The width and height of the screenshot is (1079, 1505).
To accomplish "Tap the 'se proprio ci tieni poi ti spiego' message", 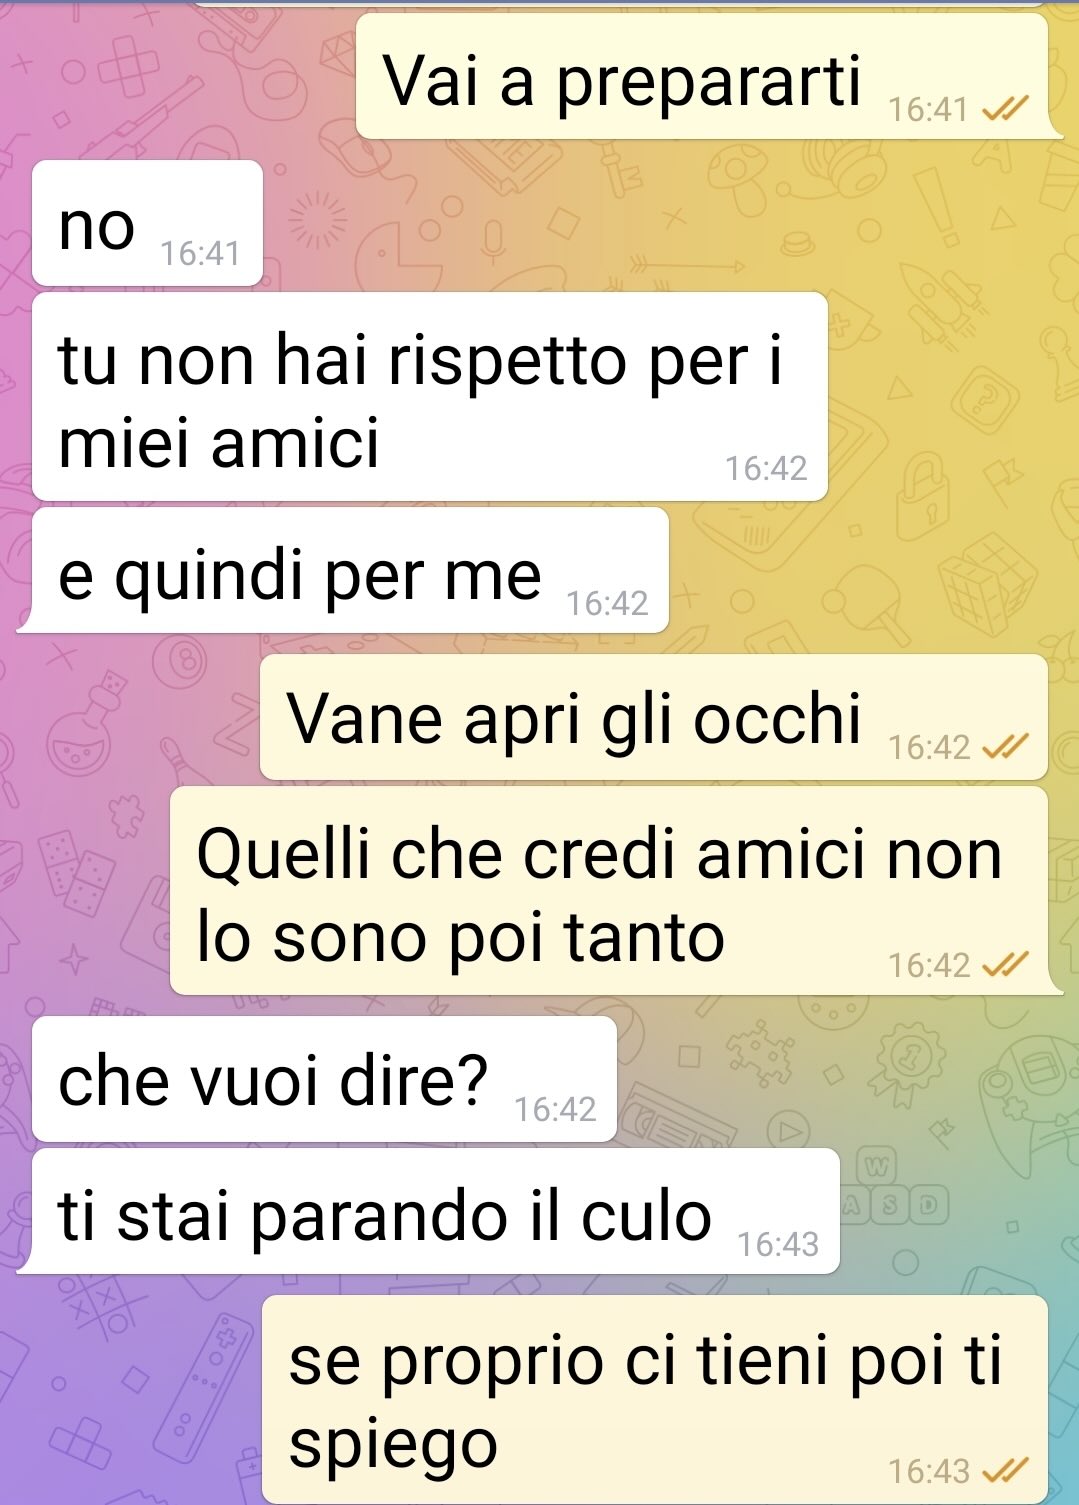I will click(x=655, y=1399).
